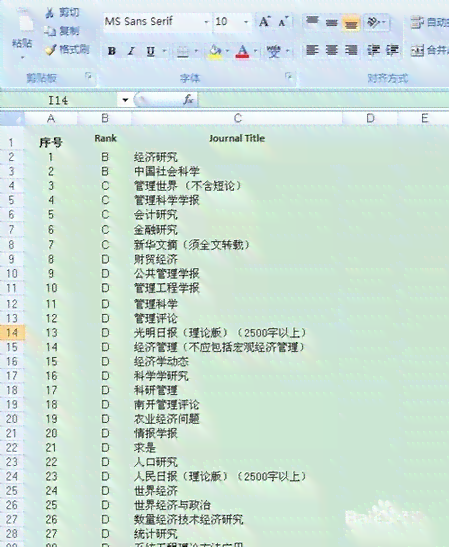Select the Format Painter (格式刷) brush
Viewport: 449px width, 548px height.
[51, 50]
